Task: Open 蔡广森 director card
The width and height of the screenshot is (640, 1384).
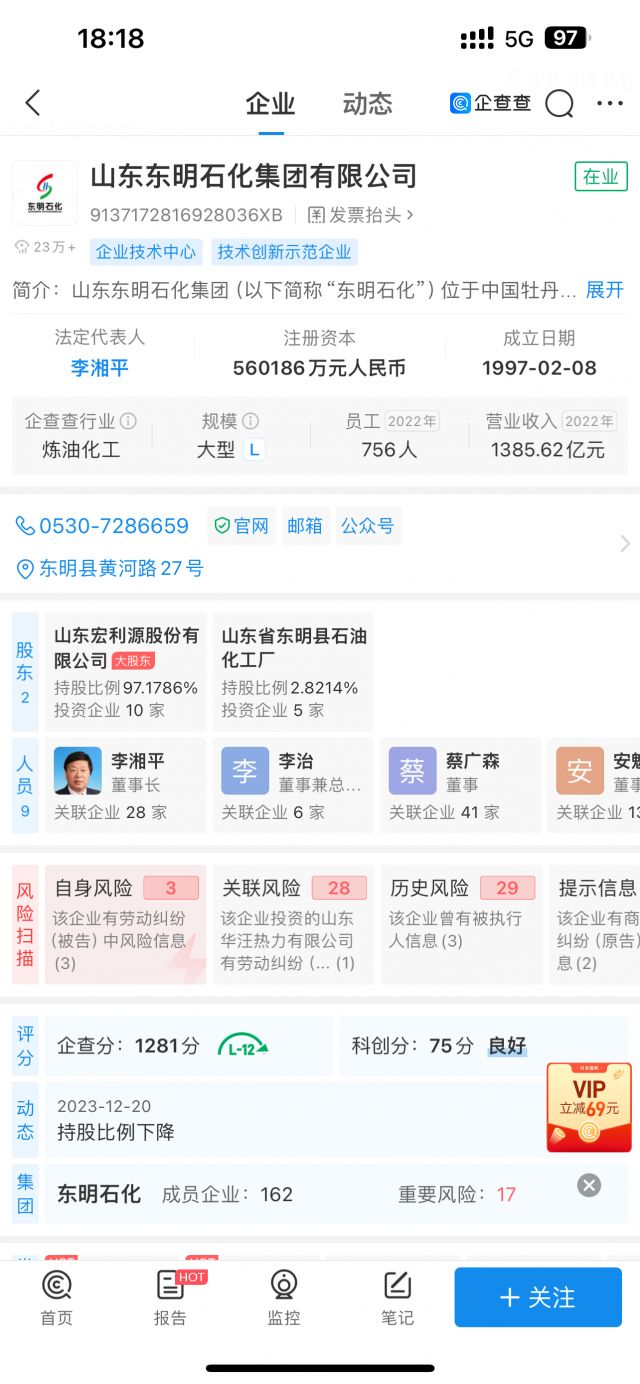Action: tap(461, 786)
